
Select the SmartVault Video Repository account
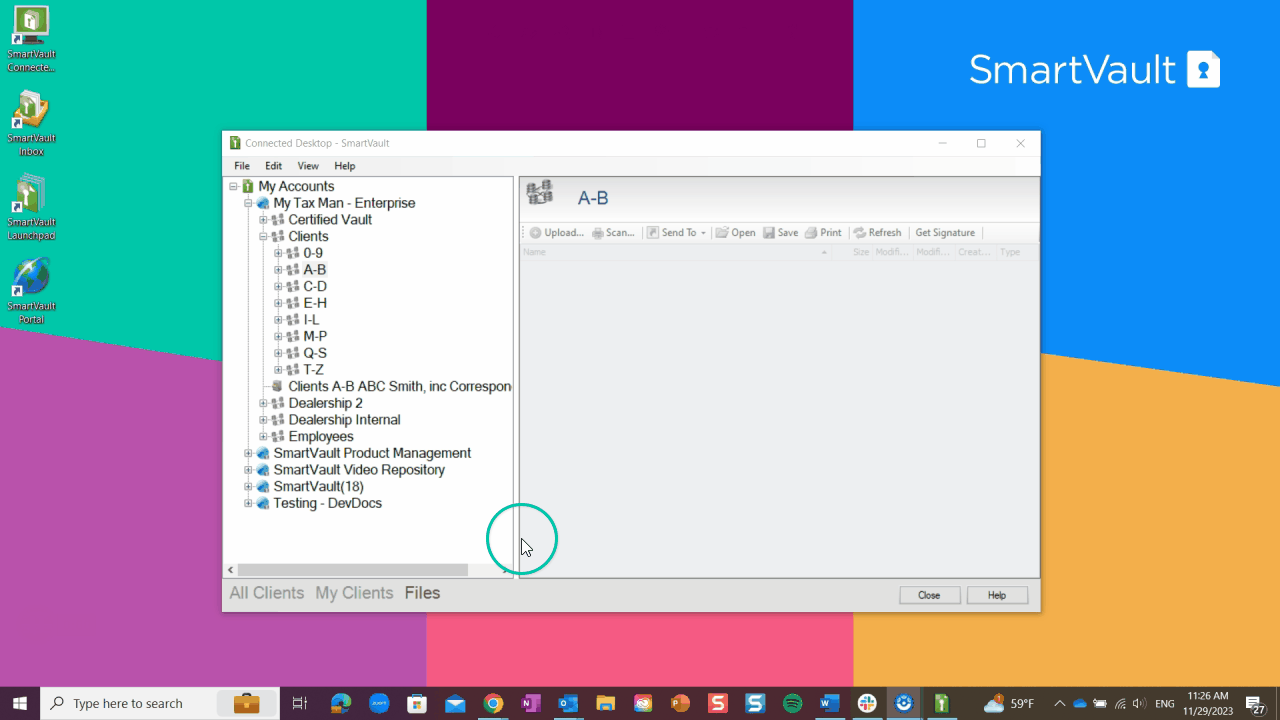pos(359,470)
